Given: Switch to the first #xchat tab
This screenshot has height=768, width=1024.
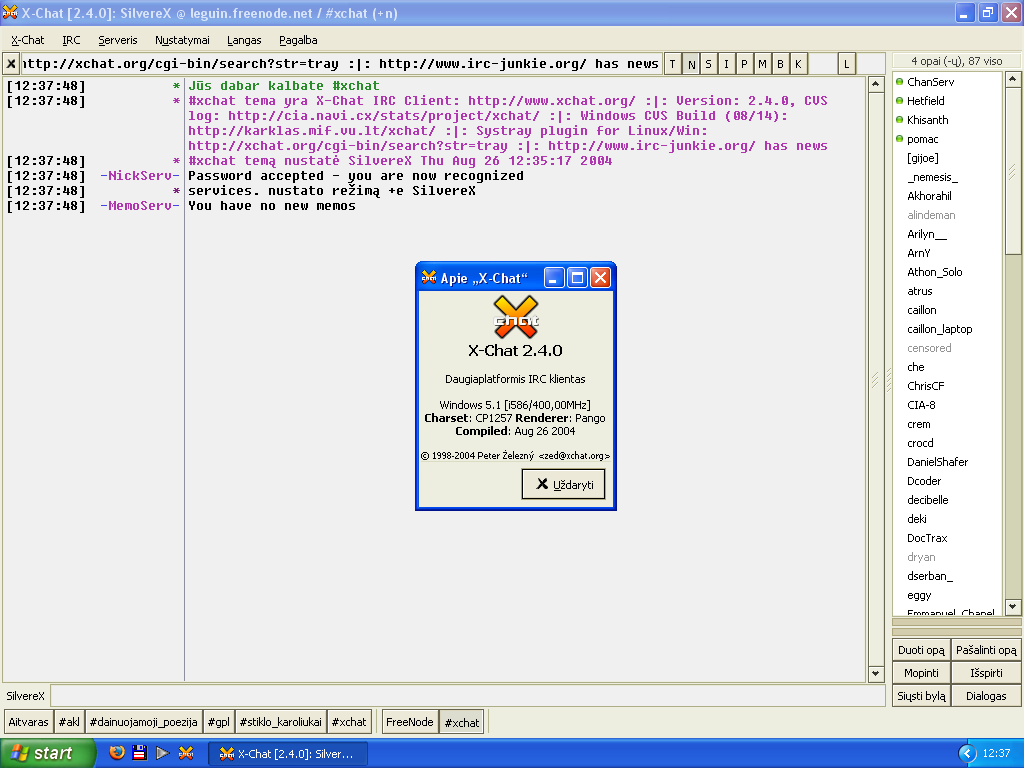Looking at the screenshot, I should pos(349,722).
